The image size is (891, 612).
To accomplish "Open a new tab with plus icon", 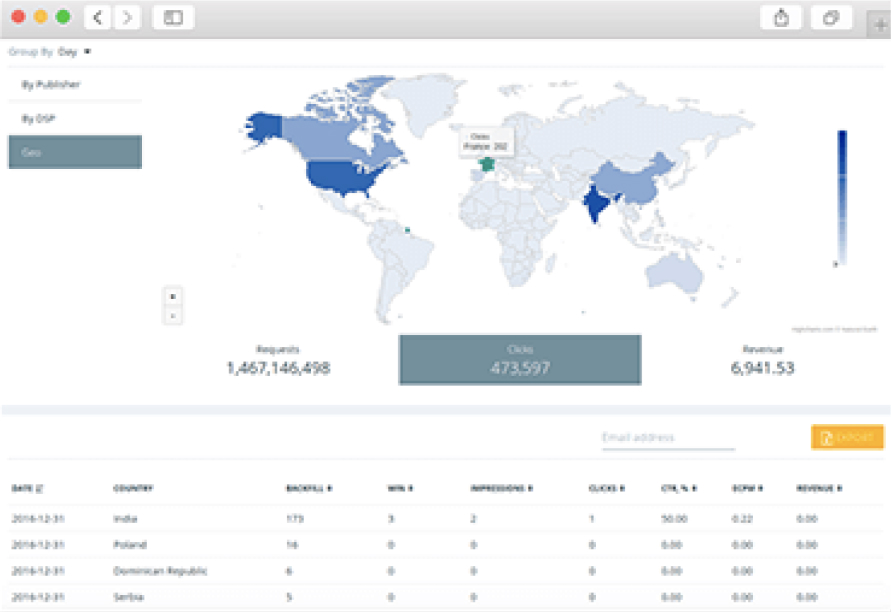I will 879,26.
